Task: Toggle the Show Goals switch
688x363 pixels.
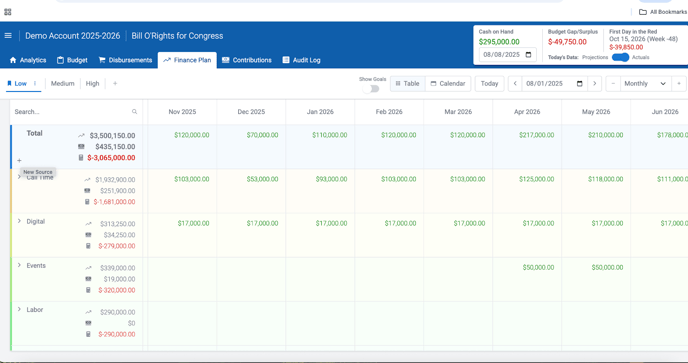Action: pyautogui.click(x=371, y=89)
